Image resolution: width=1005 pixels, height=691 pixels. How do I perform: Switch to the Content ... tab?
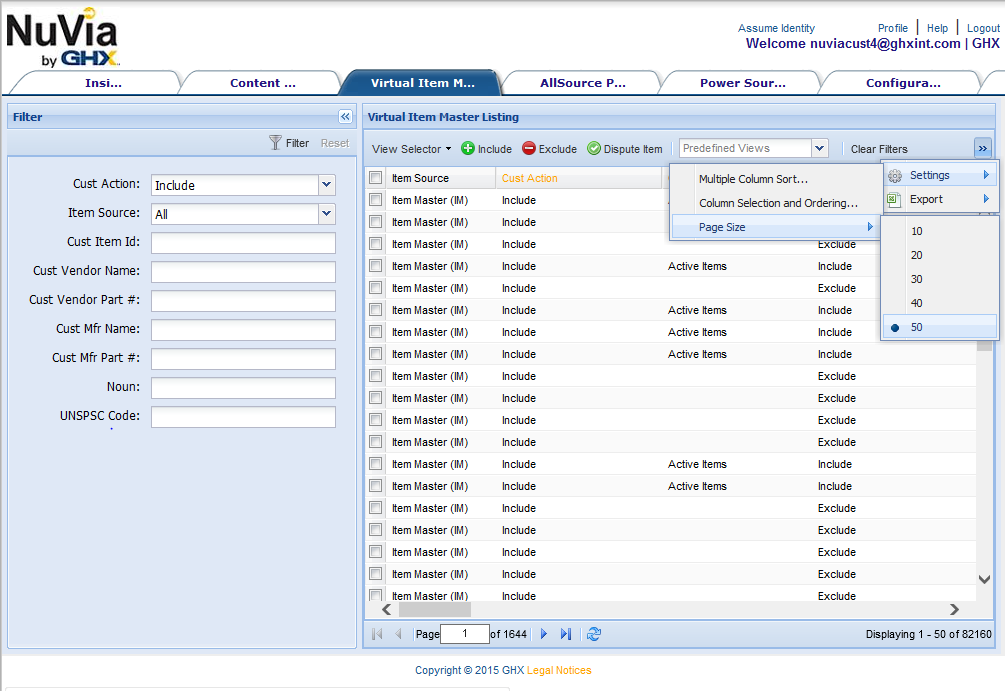(263, 83)
